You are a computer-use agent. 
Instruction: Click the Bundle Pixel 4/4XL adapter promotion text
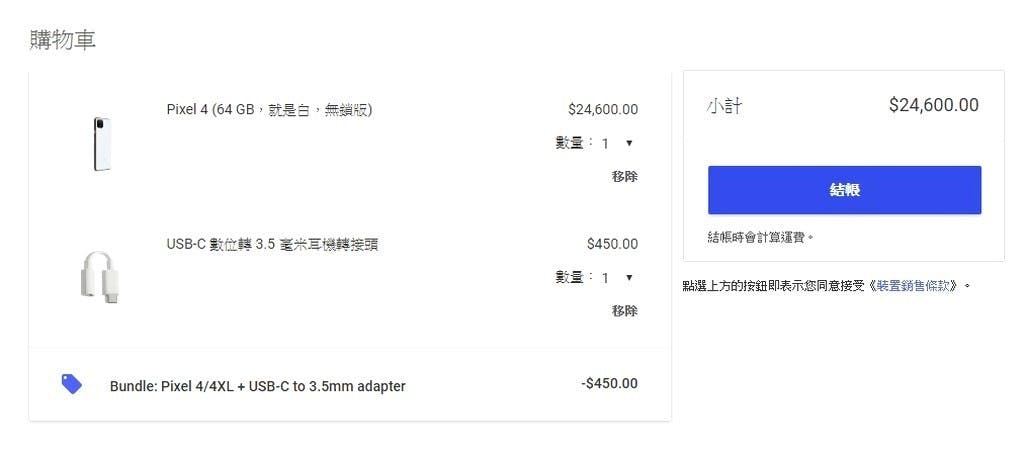point(257,386)
